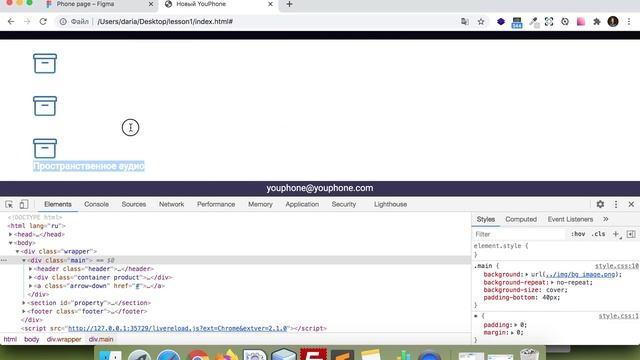Click the browser forward arrow

pos(27,22)
